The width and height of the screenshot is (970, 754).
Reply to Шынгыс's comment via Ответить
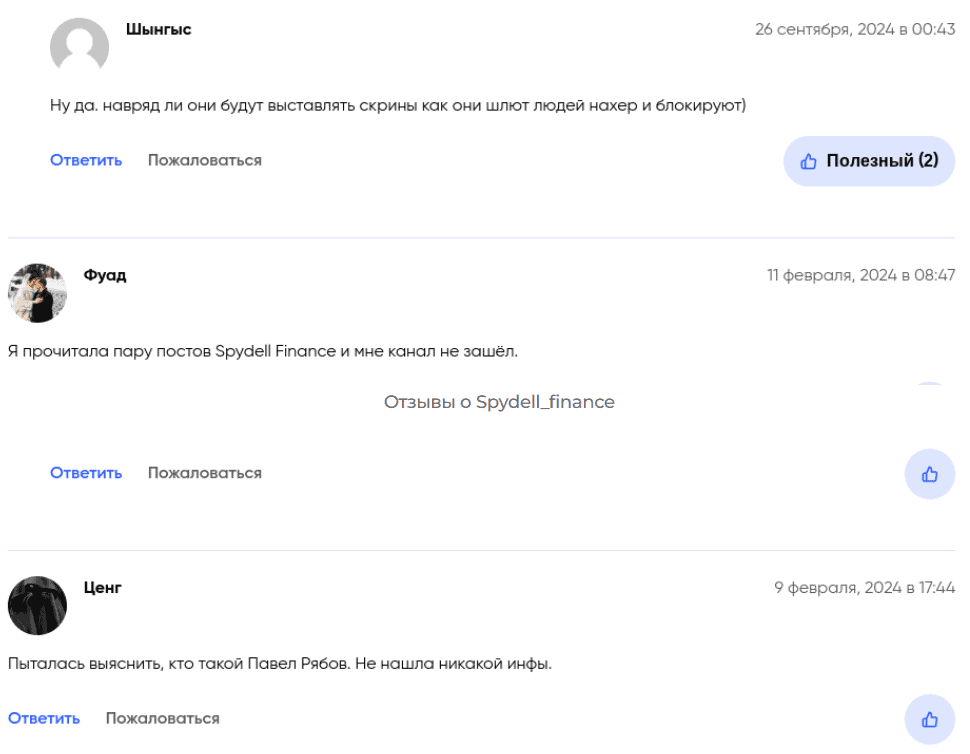pos(86,160)
